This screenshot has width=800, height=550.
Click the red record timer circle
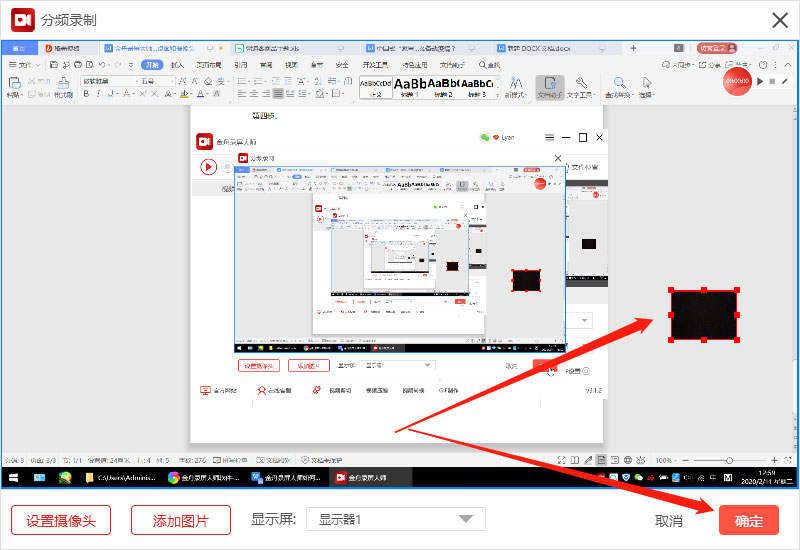pyautogui.click(x=737, y=82)
